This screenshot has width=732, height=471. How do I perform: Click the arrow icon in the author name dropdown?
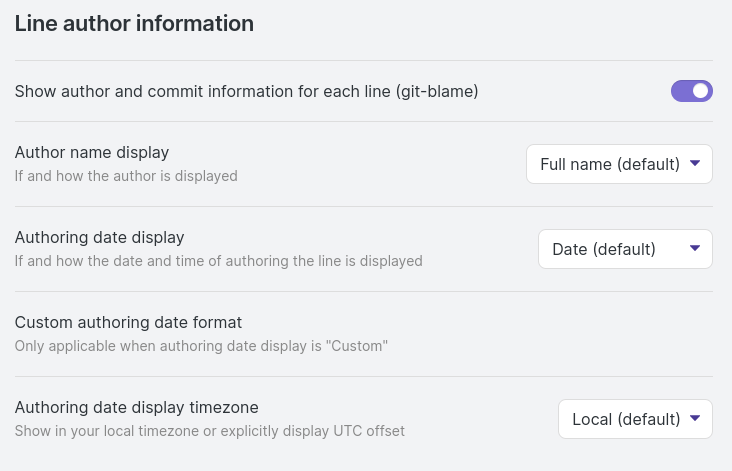[x=696, y=163]
